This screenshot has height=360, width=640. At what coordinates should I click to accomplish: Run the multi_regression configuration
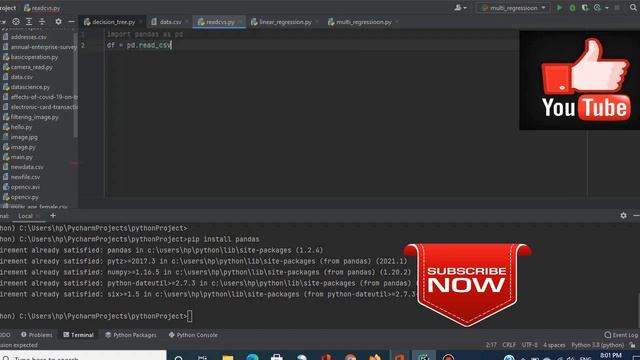560,8
